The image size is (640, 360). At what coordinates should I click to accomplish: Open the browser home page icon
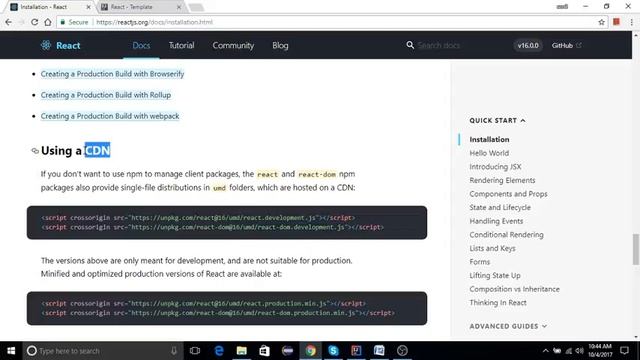(48, 22)
